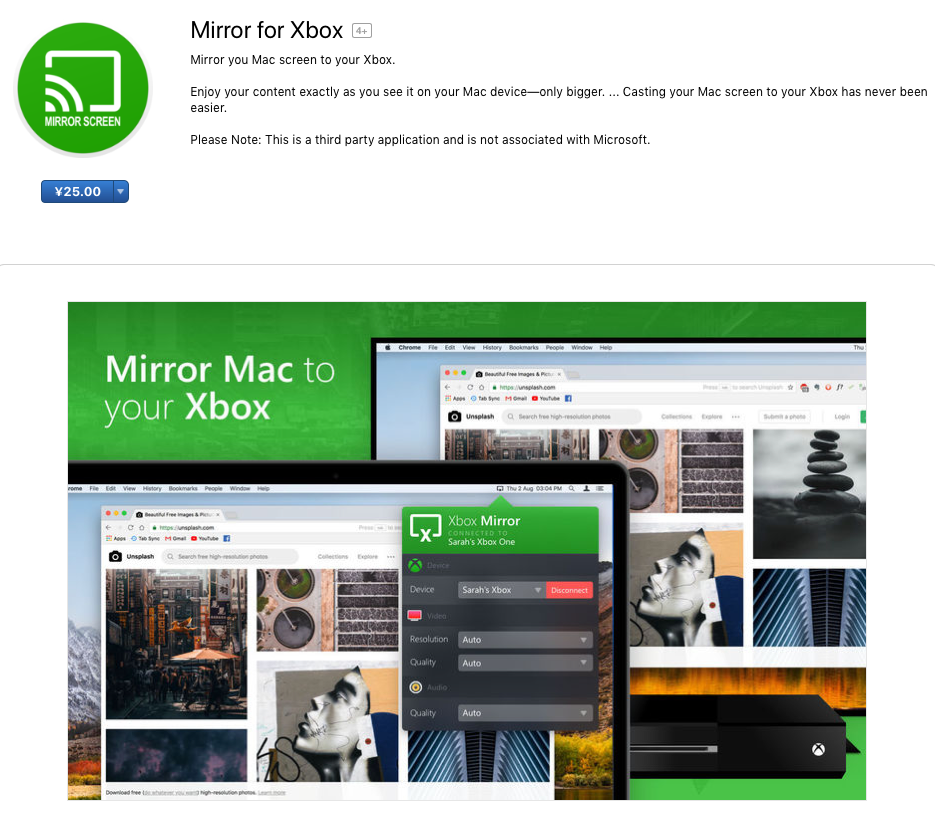This screenshot has height=813, width=935.
Task: Click the yellow speaker icon beside the Audio heading
Action: tap(416, 687)
